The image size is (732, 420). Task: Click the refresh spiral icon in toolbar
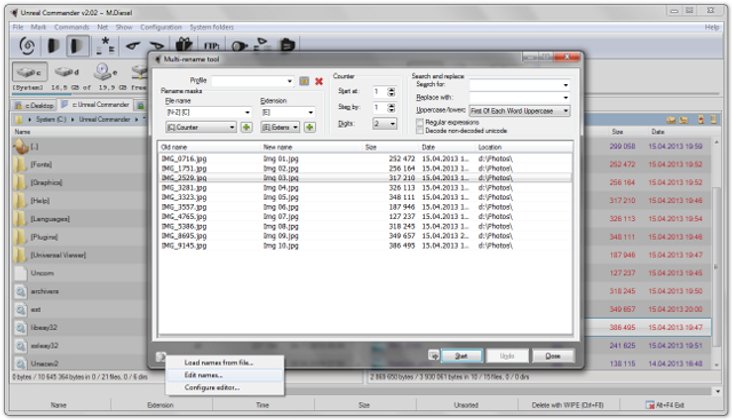27,45
